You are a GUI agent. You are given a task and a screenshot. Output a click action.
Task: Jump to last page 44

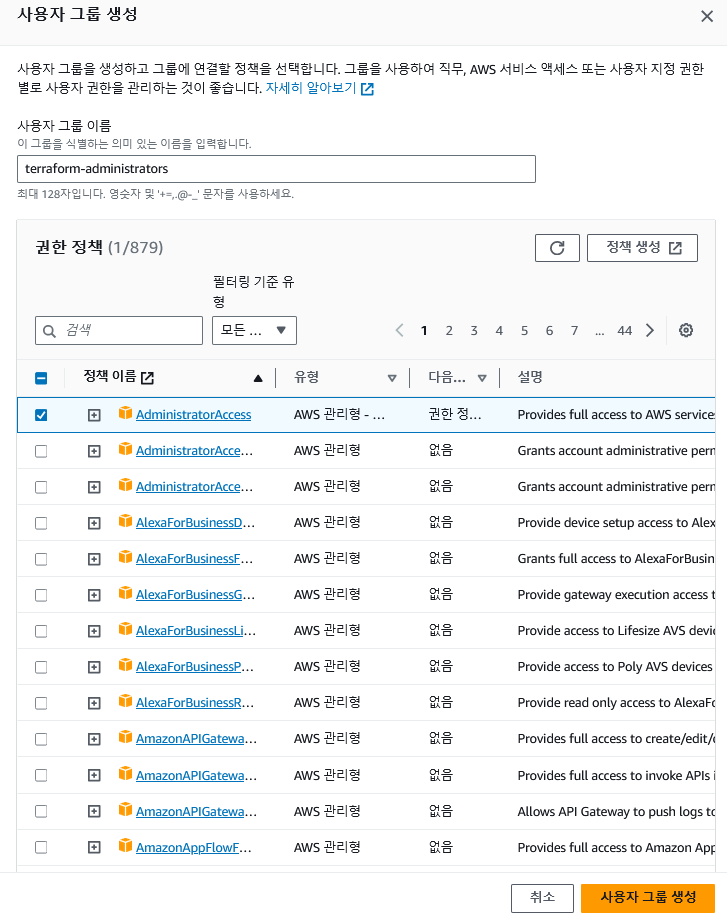click(x=624, y=331)
